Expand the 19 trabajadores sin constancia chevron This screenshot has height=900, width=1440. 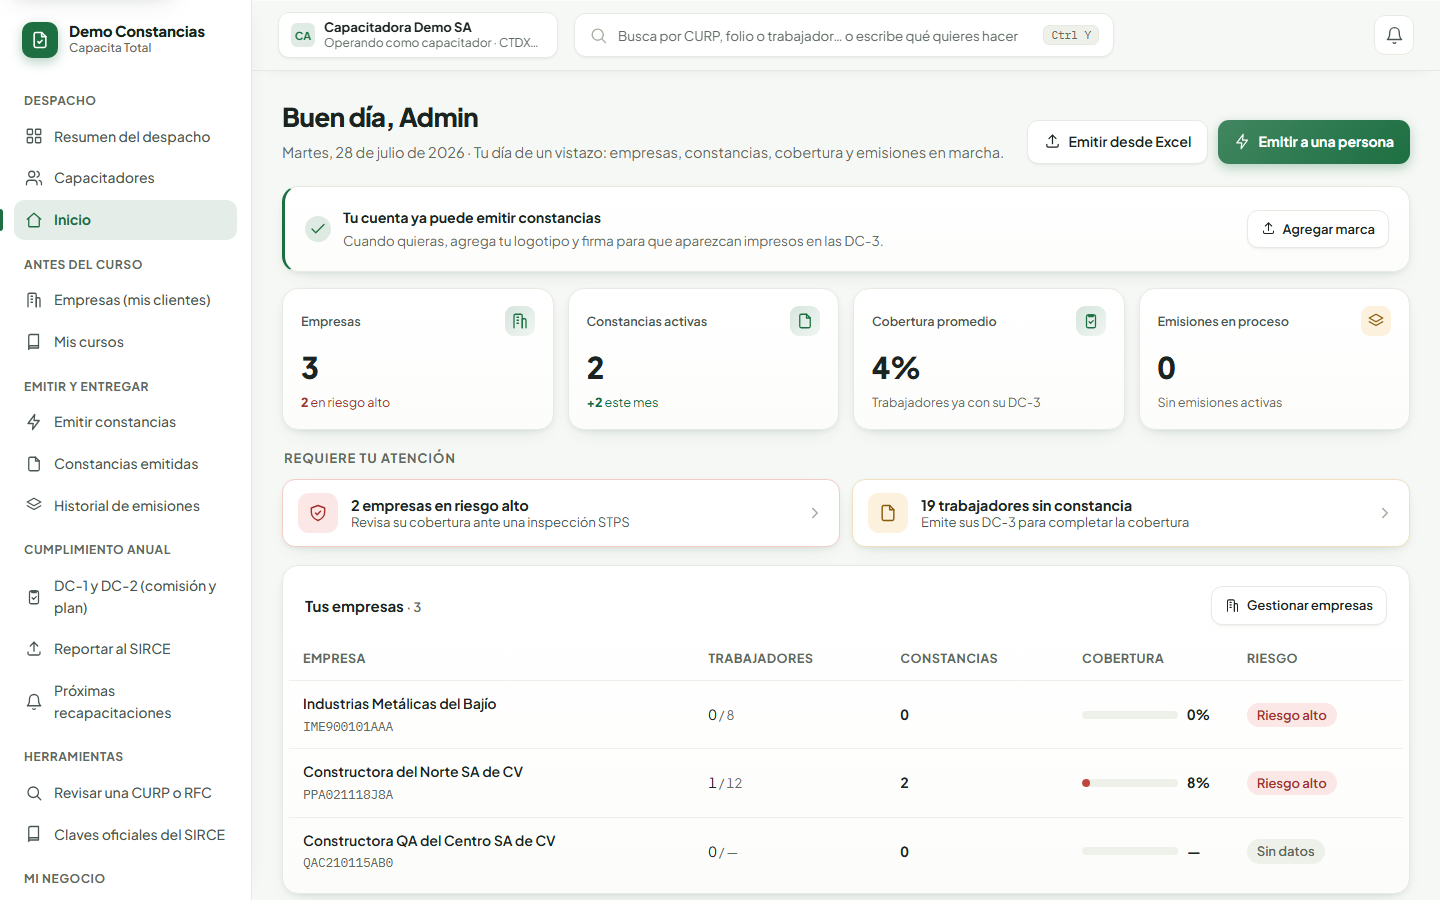[1385, 513]
